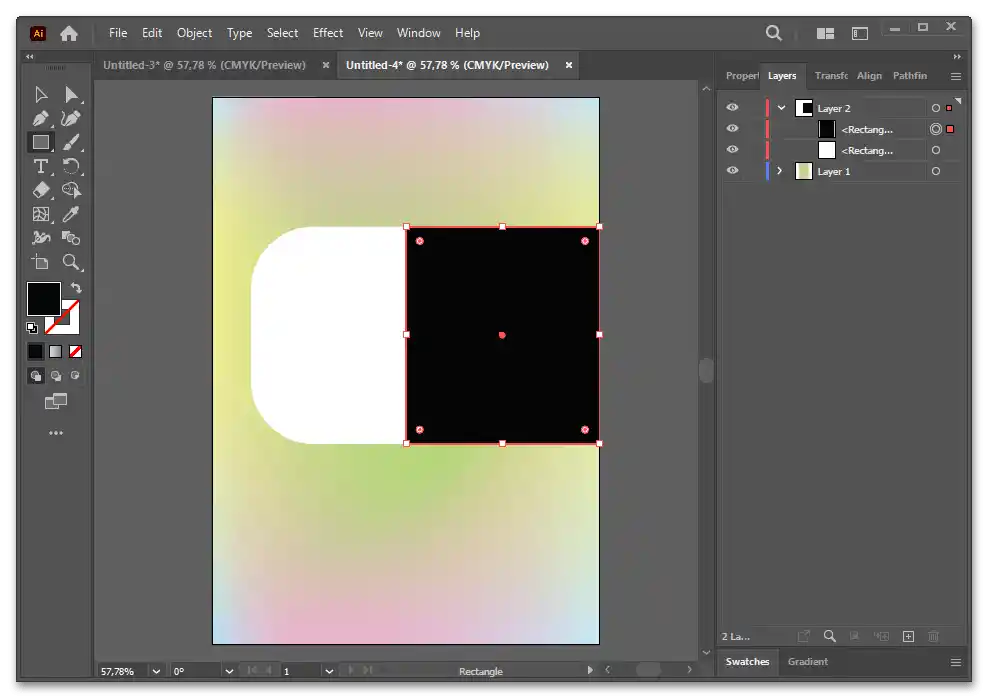
Task: Select the Direct Selection tool
Action: (71, 94)
